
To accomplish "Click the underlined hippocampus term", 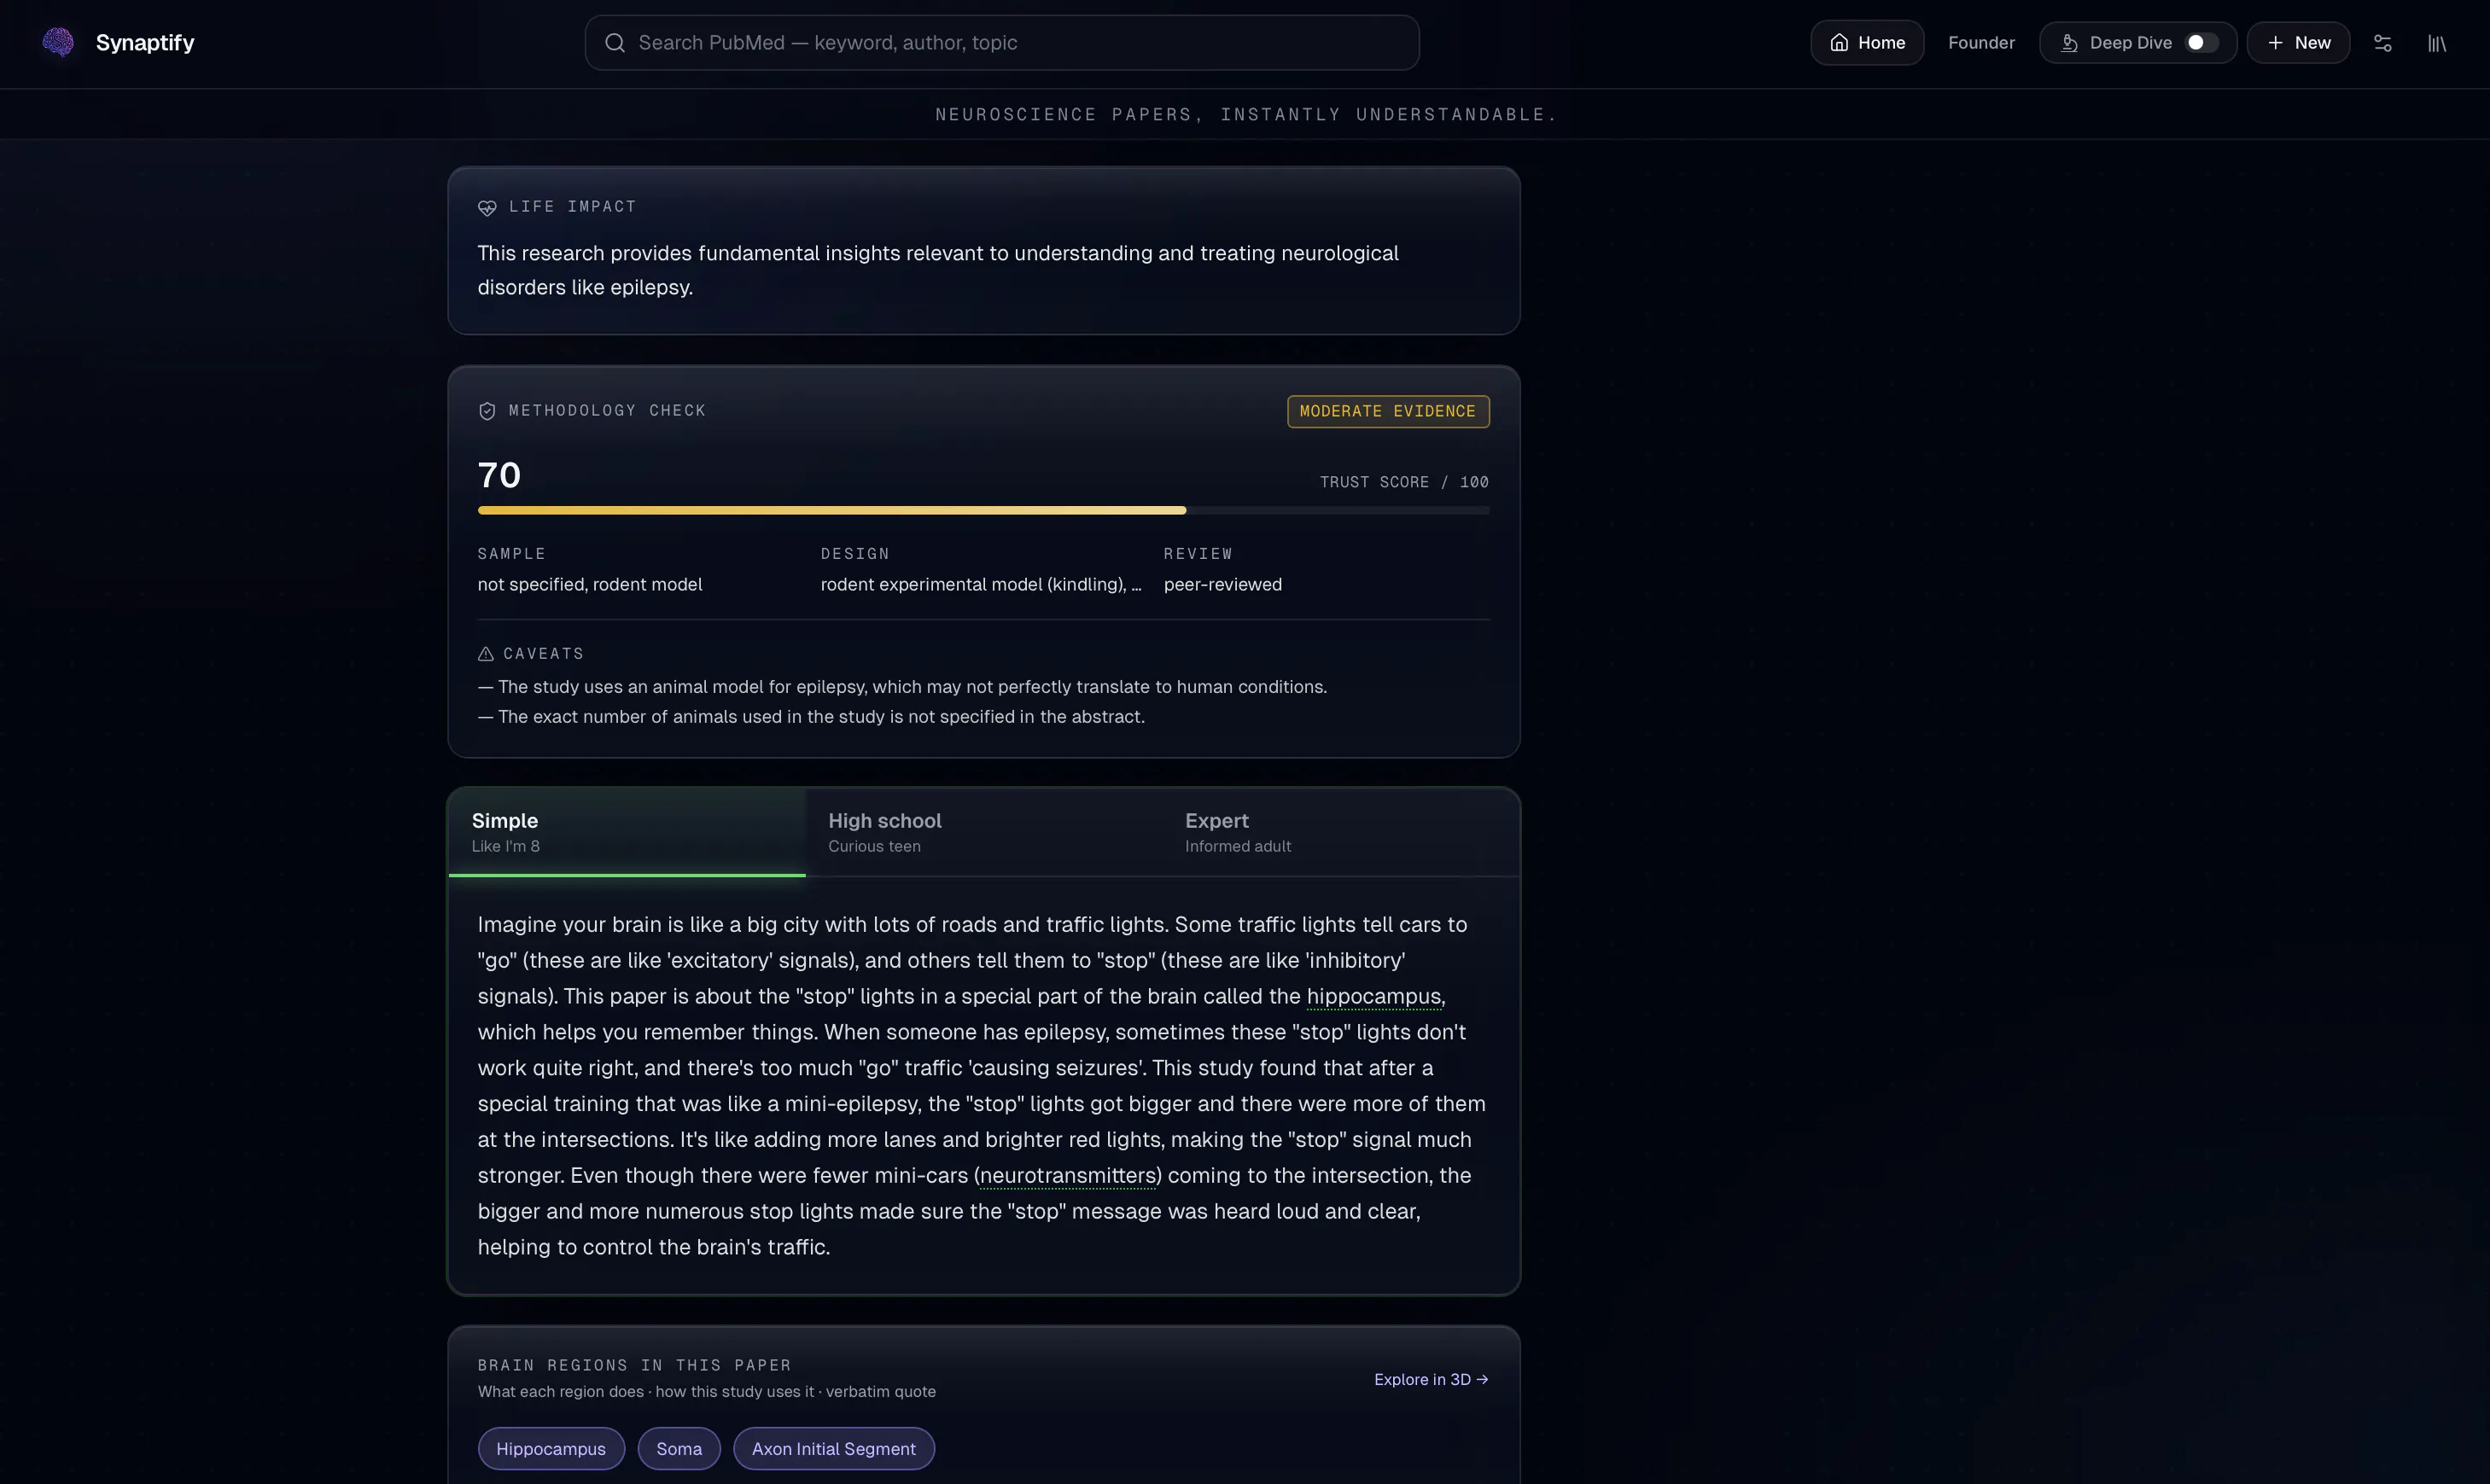I will point(1374,997).
